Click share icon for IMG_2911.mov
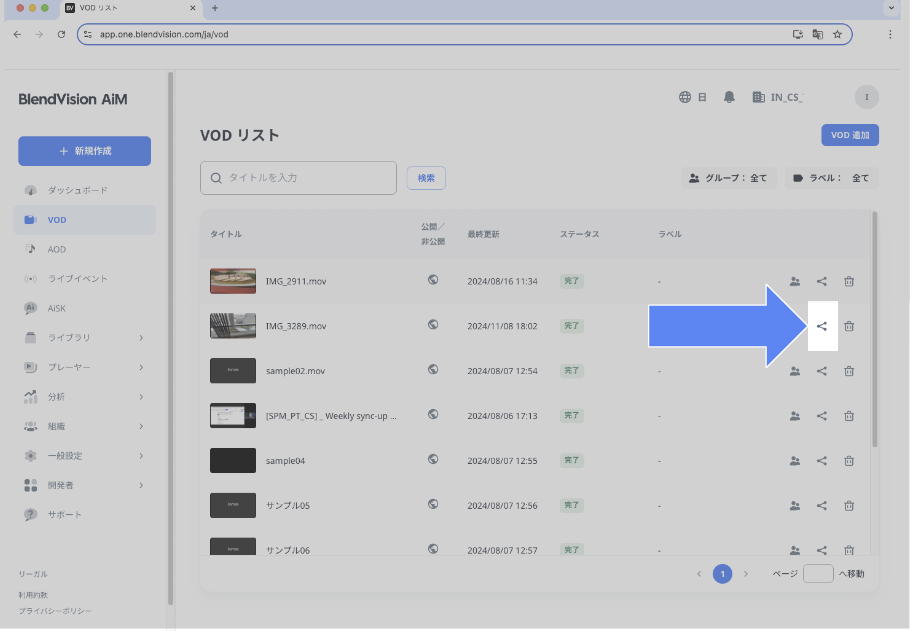The image size is (912, 631). 821,281
